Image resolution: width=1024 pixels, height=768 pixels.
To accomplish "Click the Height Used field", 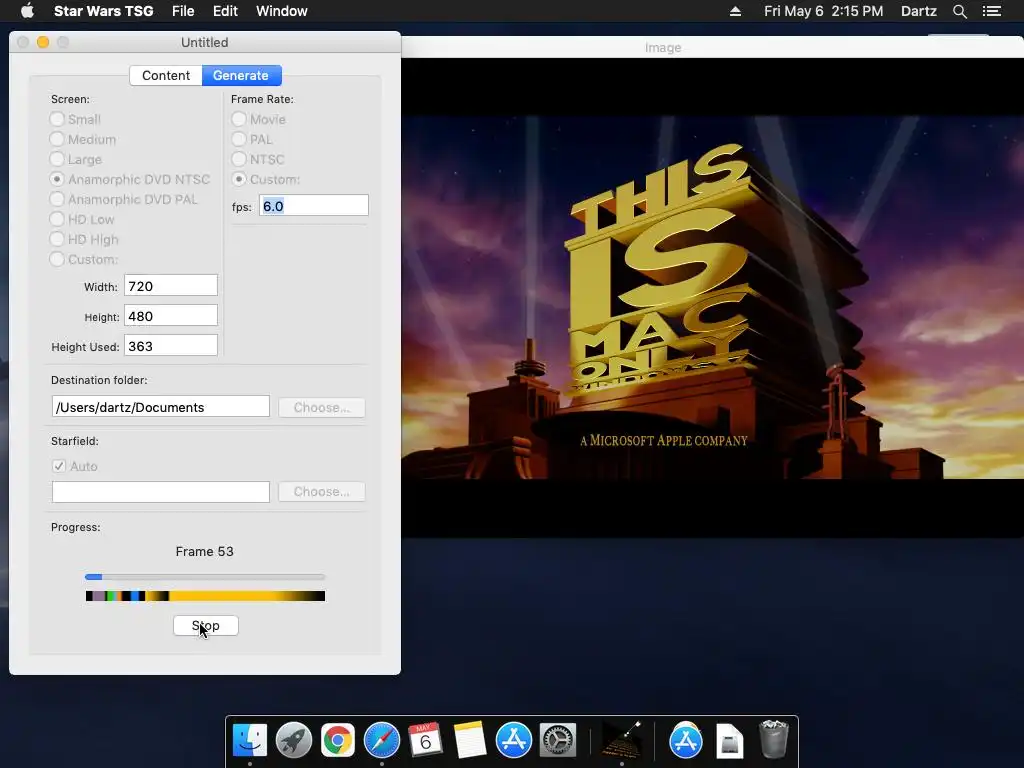I will click(171, 345).
